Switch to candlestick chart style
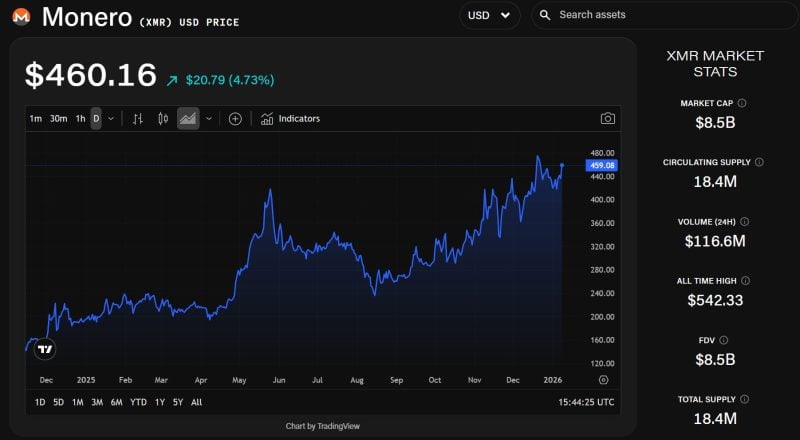 tap(163, 119)
